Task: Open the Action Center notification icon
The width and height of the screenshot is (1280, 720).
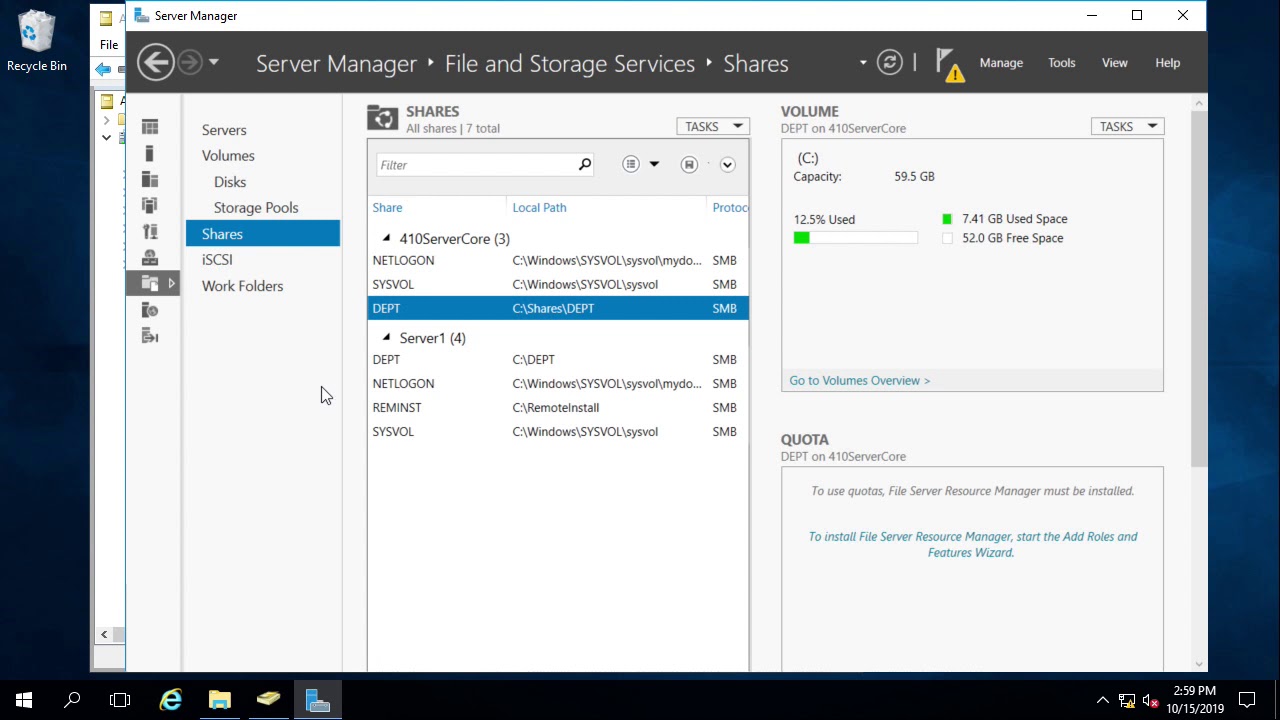Action: tap(1247, 700)
